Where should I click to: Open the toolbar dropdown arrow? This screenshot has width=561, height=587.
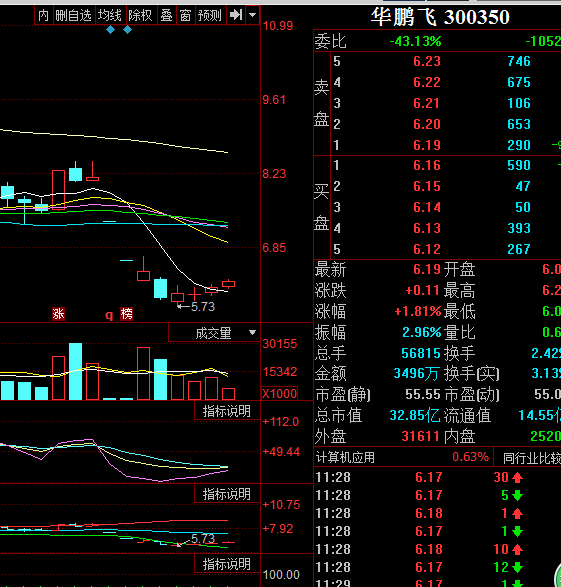coord(253,15)
